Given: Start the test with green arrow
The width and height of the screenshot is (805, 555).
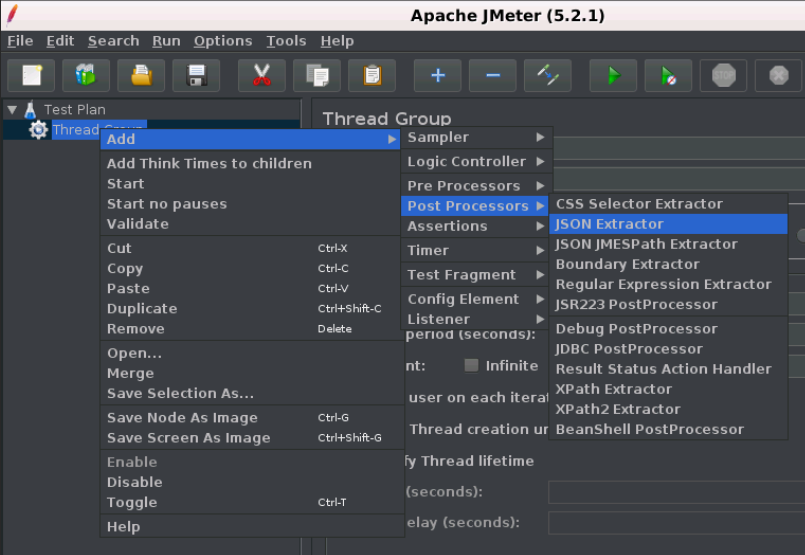Looking at the screenshot, I should [614, 75].
